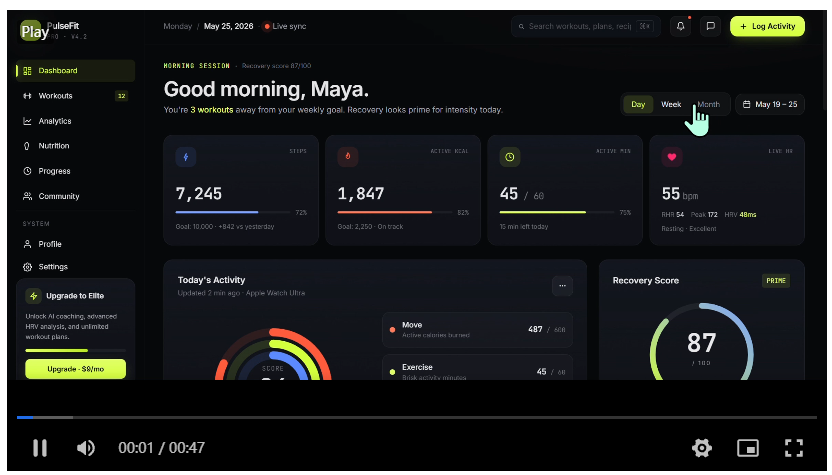
Task: Click the Steps lightning bolt icon
Action: pos(186,157)
